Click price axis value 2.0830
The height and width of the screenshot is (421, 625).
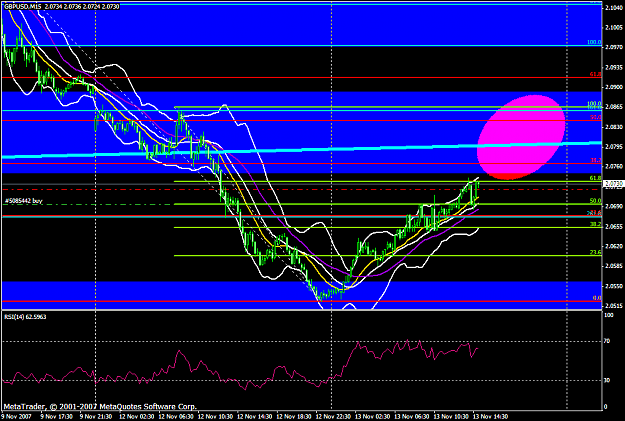click(x=612, y=127)
